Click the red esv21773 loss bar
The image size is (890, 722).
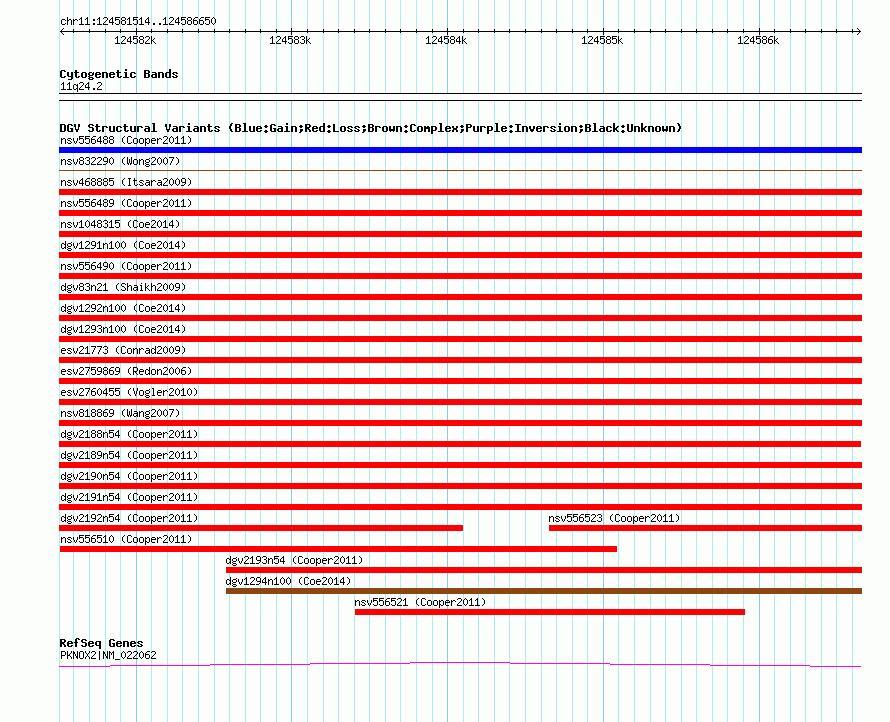click(x=460, y=360)
